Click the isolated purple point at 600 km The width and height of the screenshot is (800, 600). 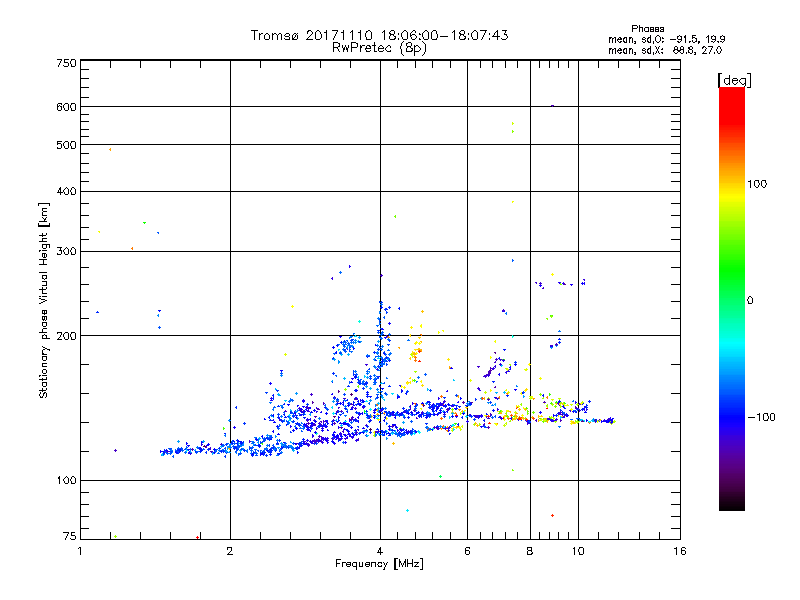[x=553, y=106]
